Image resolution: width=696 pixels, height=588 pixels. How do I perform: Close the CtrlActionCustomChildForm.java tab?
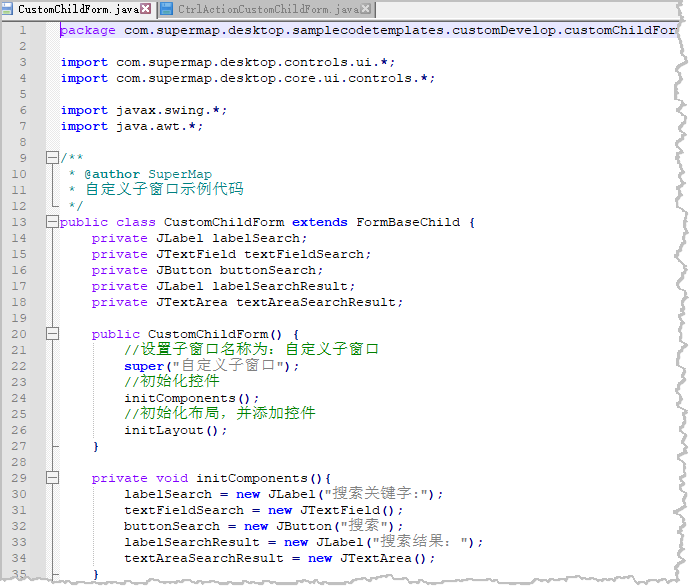tap(366, 10)
